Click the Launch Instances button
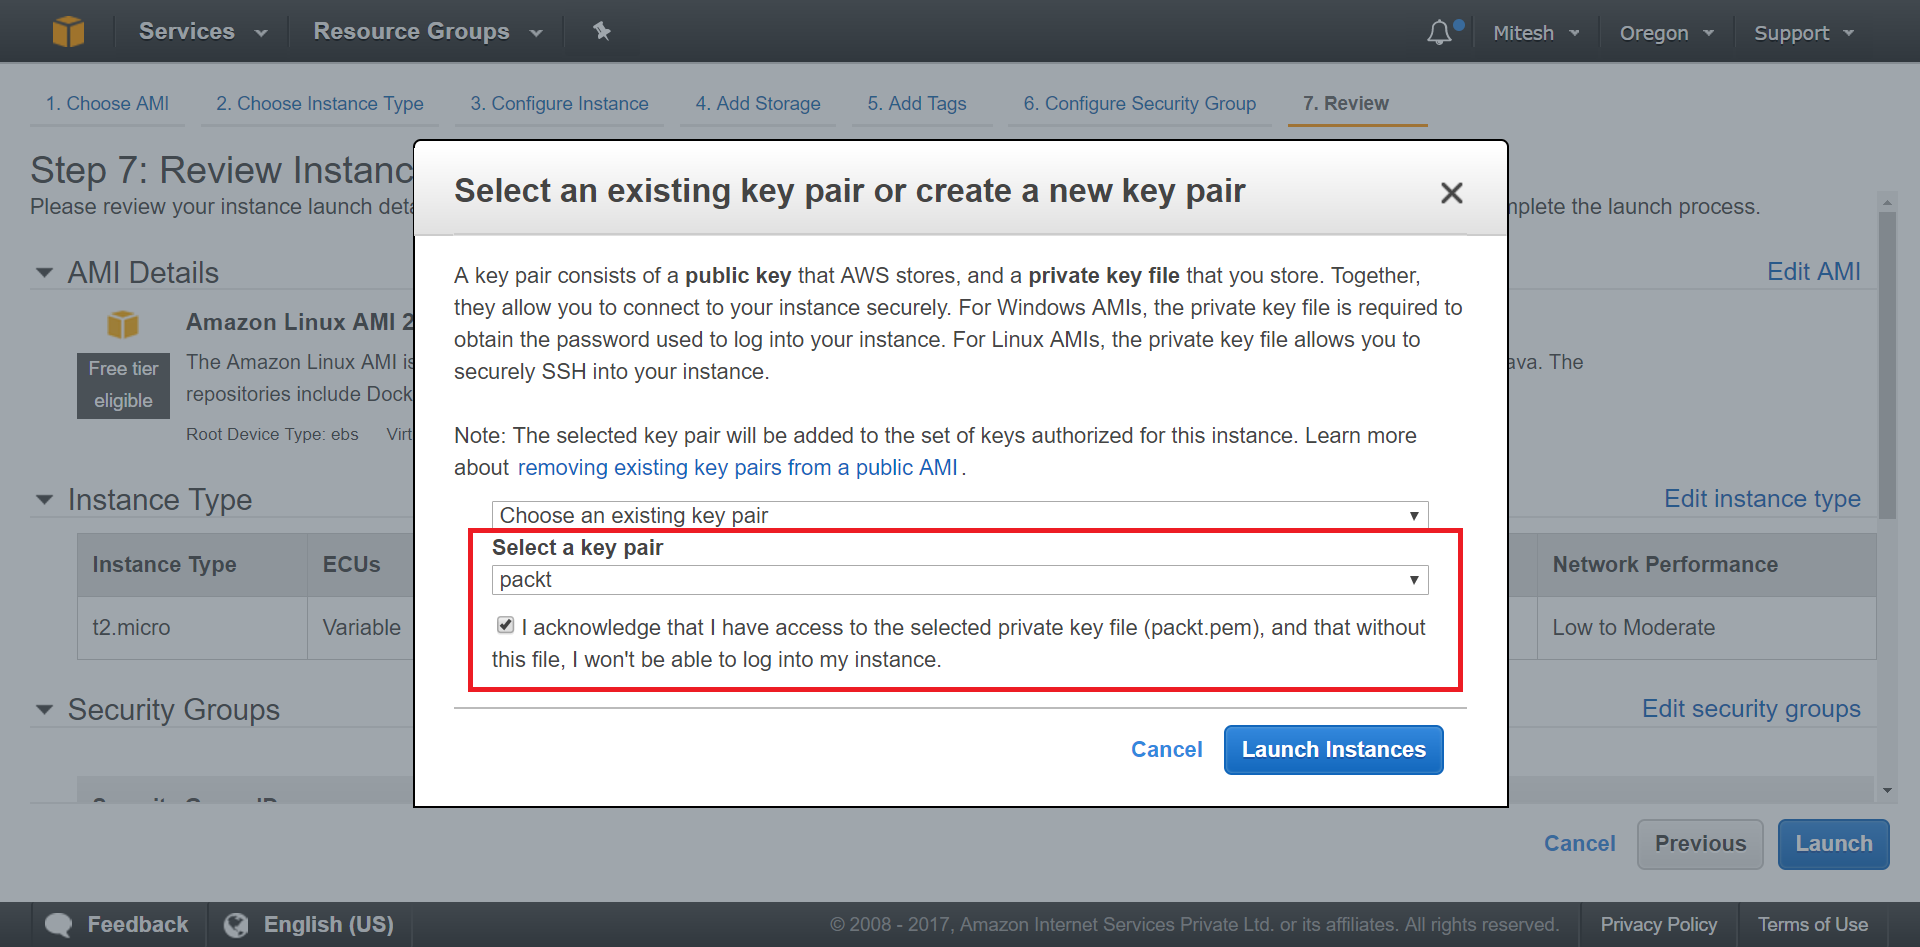 1333,750
